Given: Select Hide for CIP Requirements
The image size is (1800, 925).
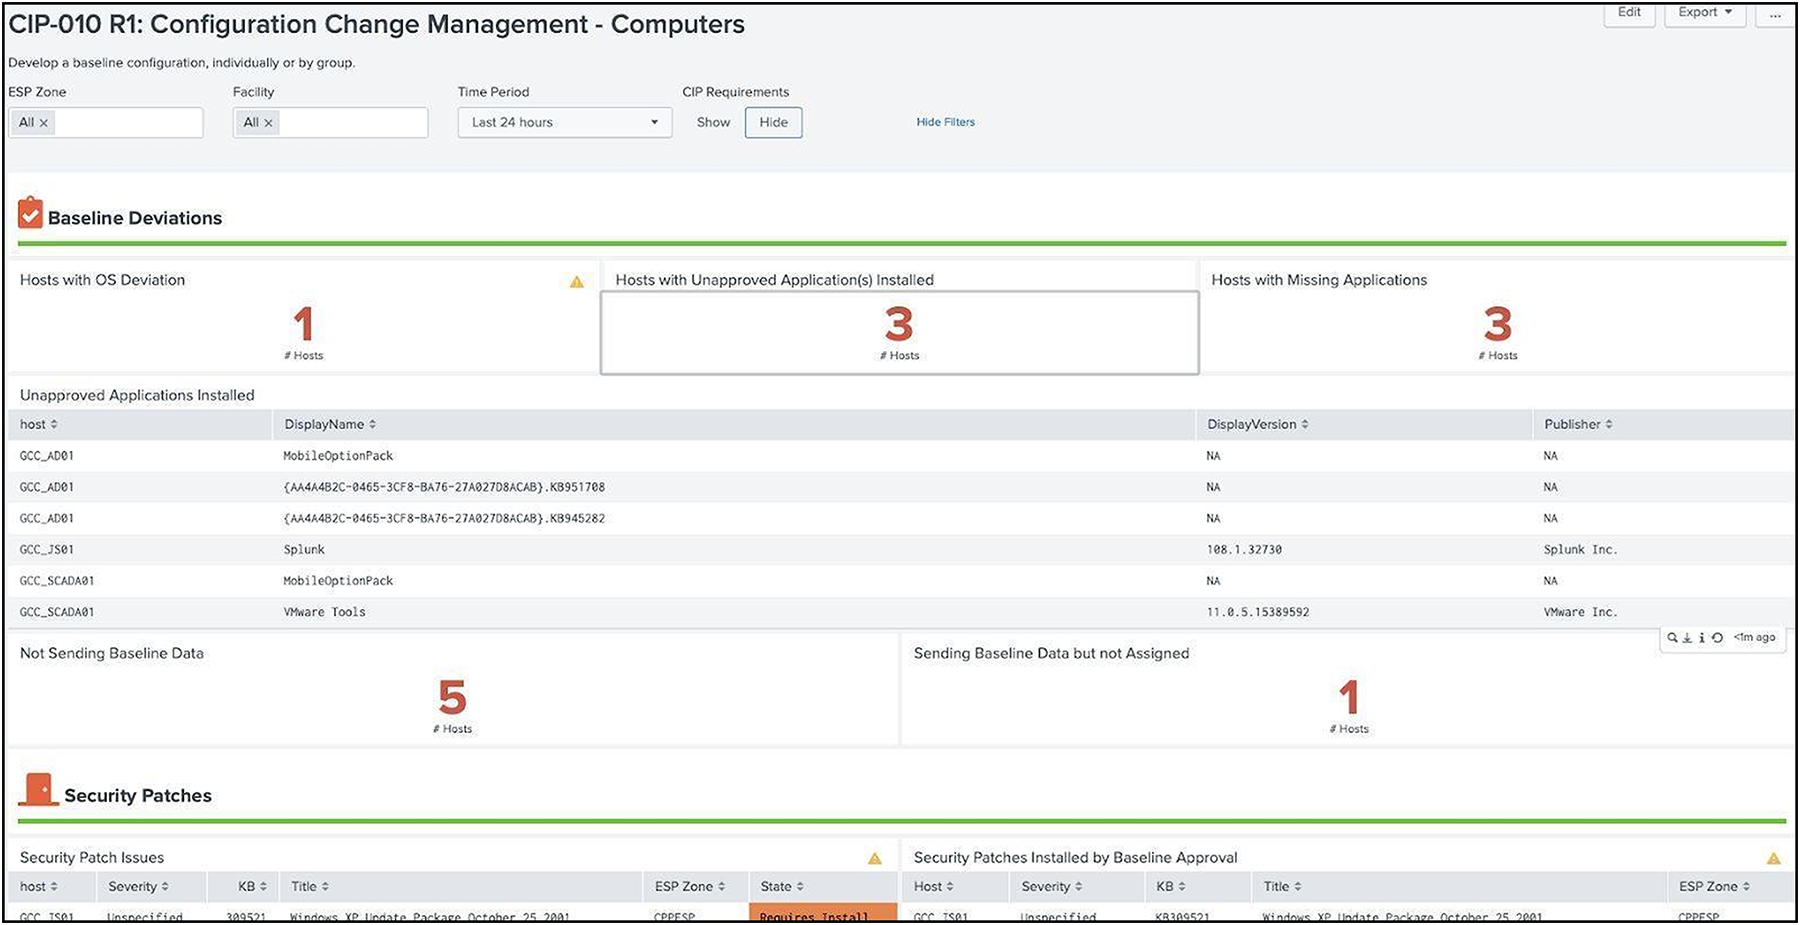Looking at the screenshot, I should pos(774,122).
